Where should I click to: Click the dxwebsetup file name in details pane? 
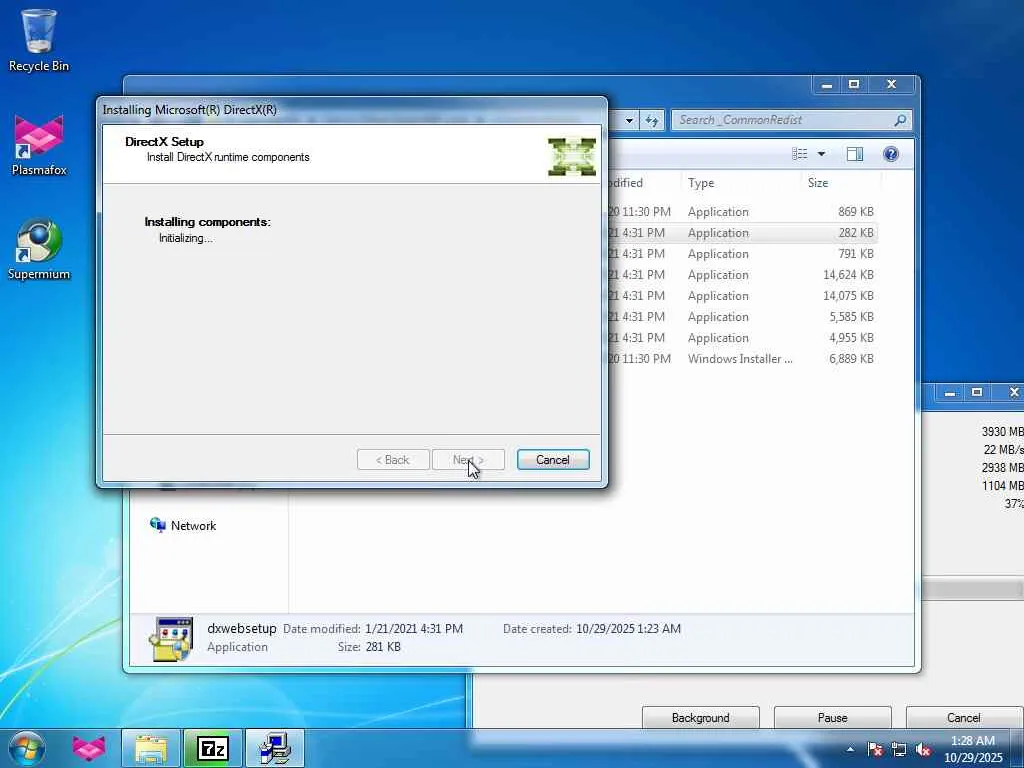tap(242, 628)
